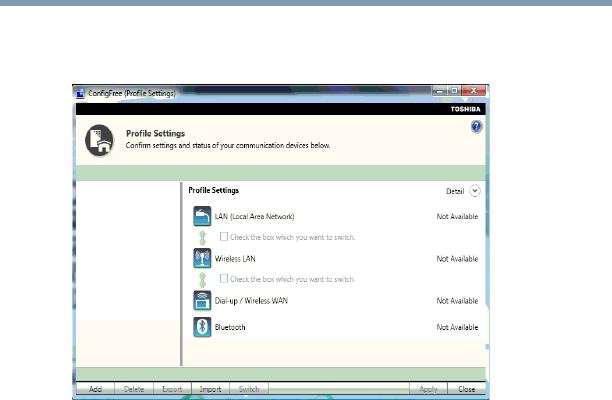This screenshot has height=400, width=612.
Task: Click the ConfigFree title bar app icon
Action: click(x=80, y=94)
